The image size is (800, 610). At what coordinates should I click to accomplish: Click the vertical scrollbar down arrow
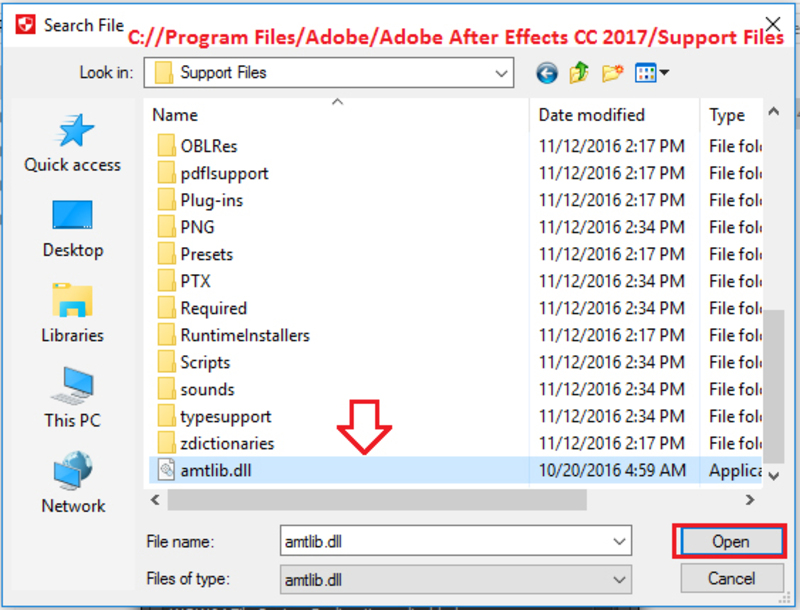[773, 476]
